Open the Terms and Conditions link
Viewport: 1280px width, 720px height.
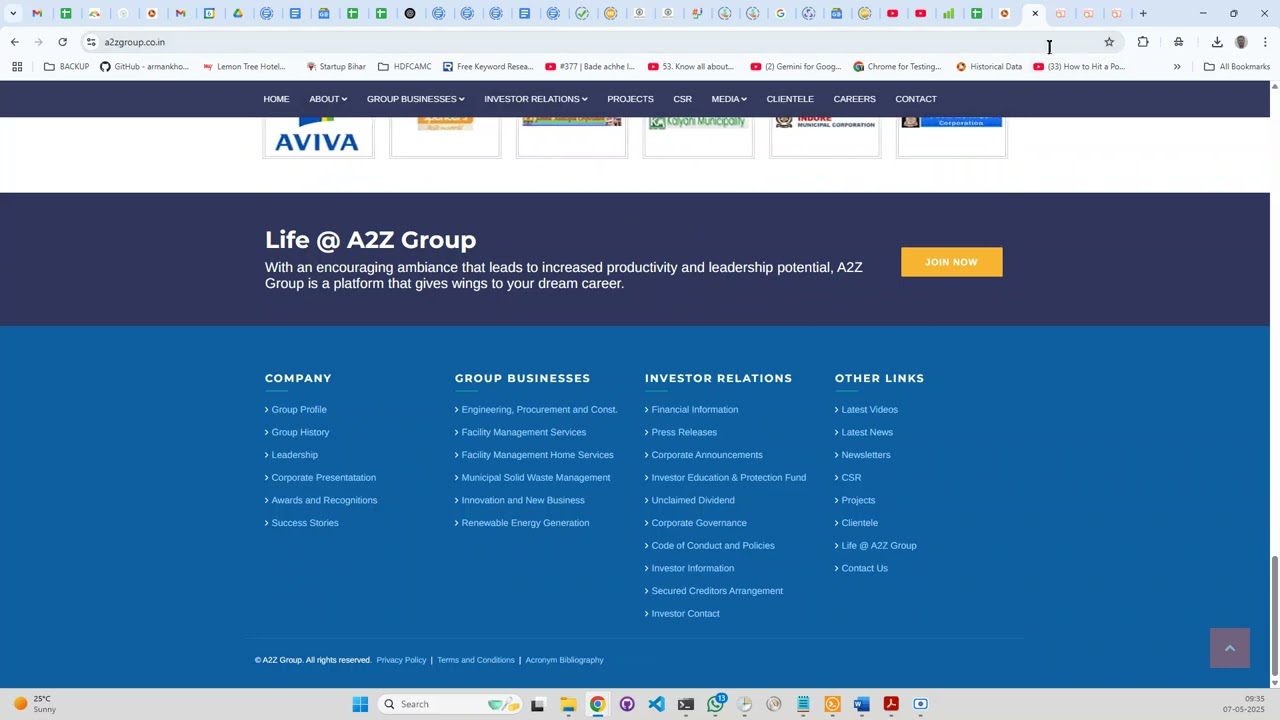[x=476, y=660]
